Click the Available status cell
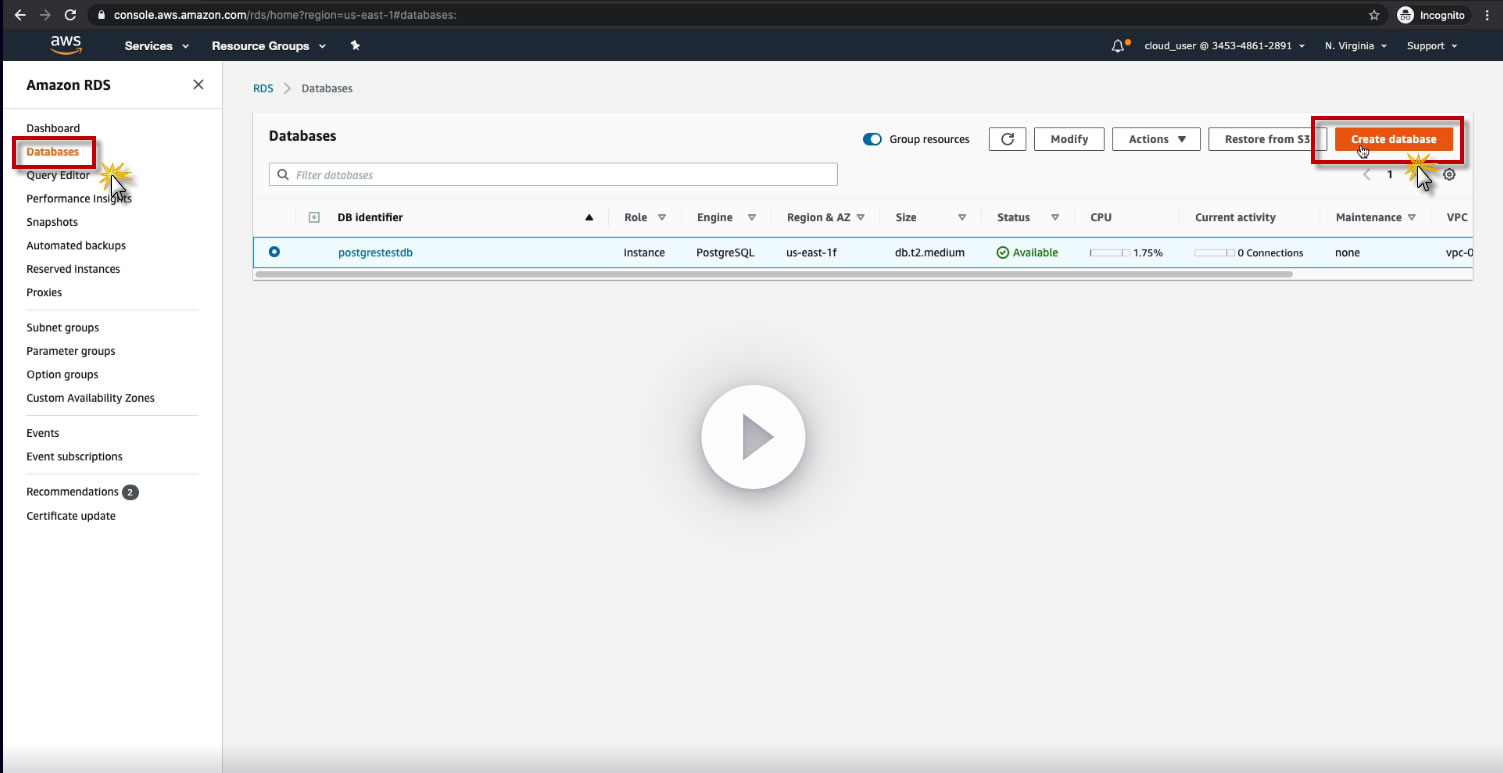This screenshot has height=773, width=1503. [x=1027, y=253]
